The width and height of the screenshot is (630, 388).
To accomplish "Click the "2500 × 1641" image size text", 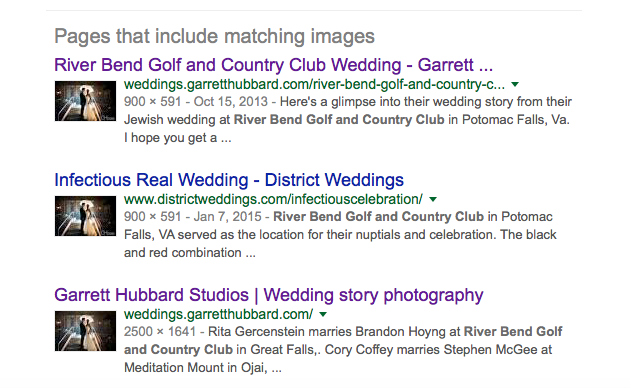I will [160, 331].
